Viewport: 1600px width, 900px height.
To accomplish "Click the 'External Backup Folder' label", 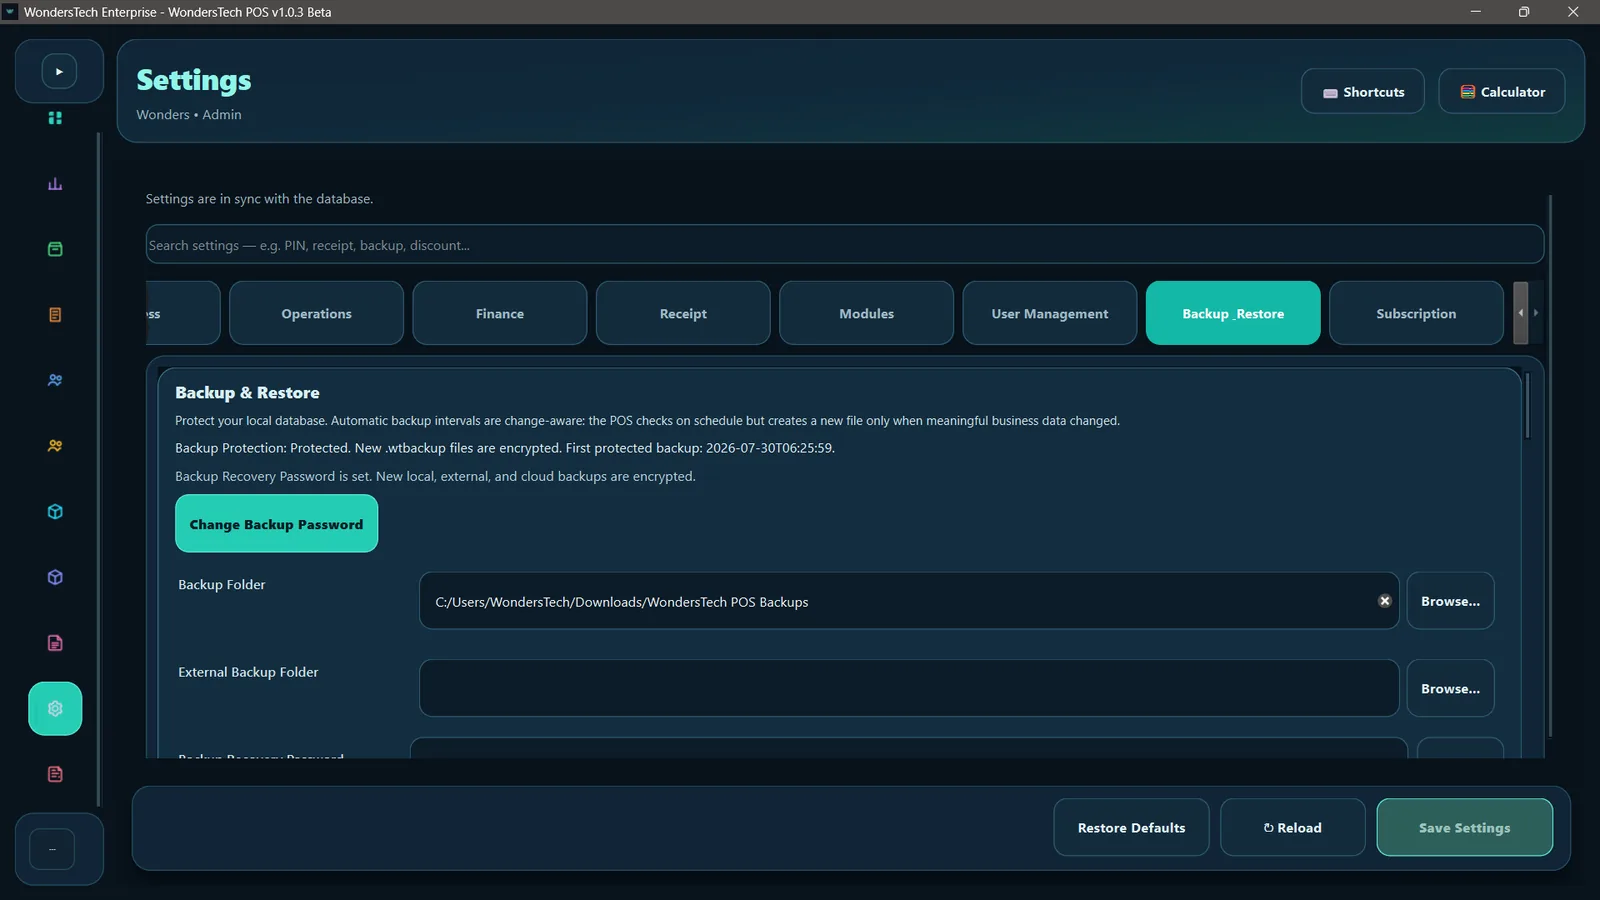I will click(x=248, y=672).
